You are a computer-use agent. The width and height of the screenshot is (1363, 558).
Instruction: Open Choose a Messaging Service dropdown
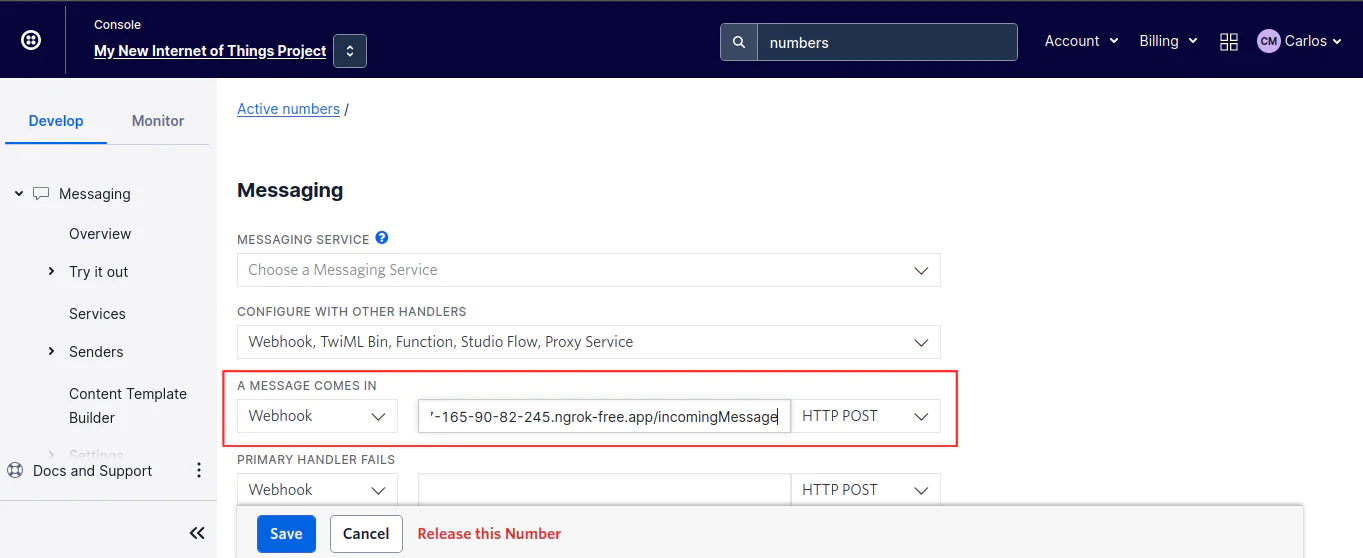pyautogui.click(x=588, y=270)
